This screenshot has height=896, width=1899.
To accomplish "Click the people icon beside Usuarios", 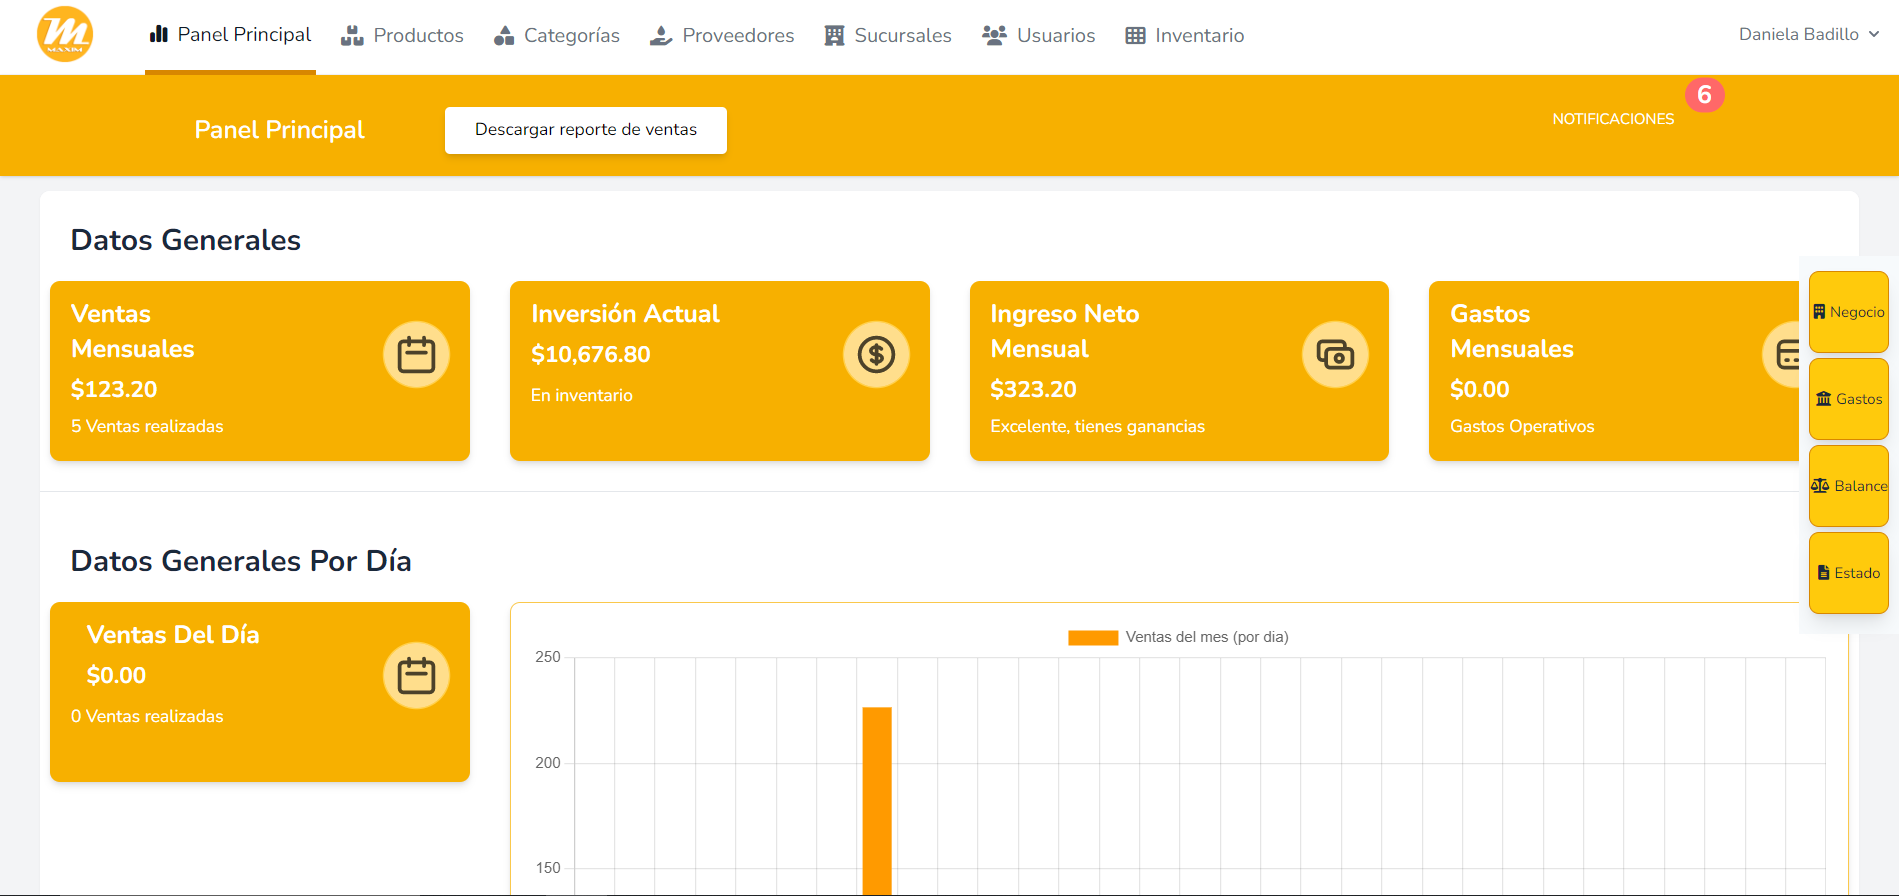I will pyautogui.click(x=994, y=36).
